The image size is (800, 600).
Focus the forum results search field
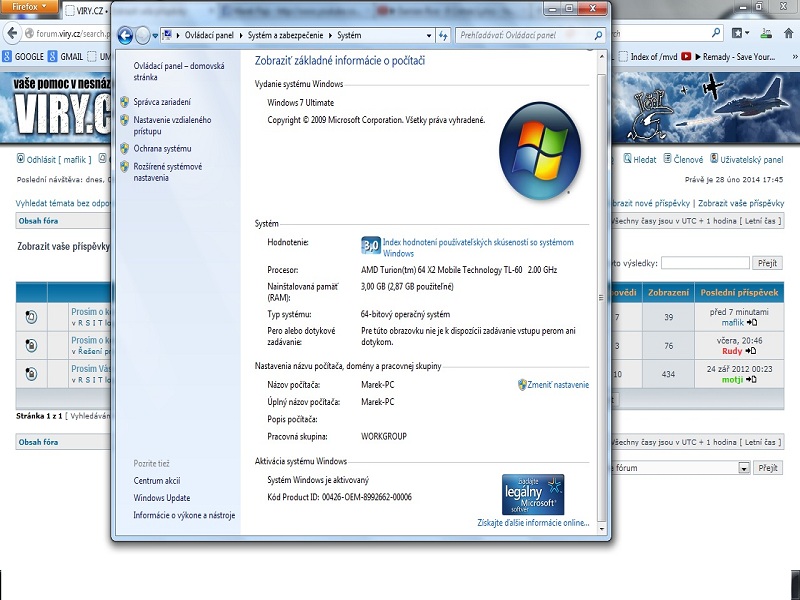(705, 263)
